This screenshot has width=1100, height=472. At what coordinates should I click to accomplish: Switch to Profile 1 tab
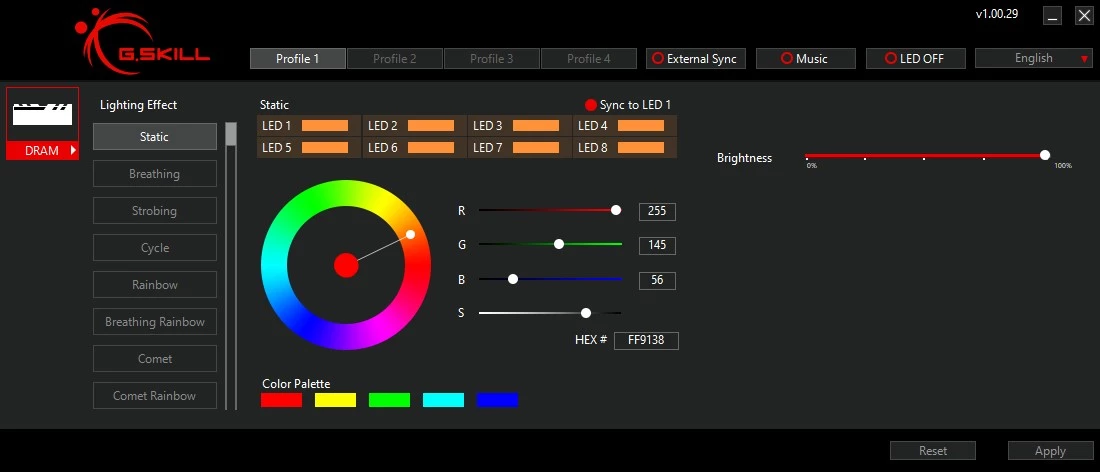click(297, 59)
